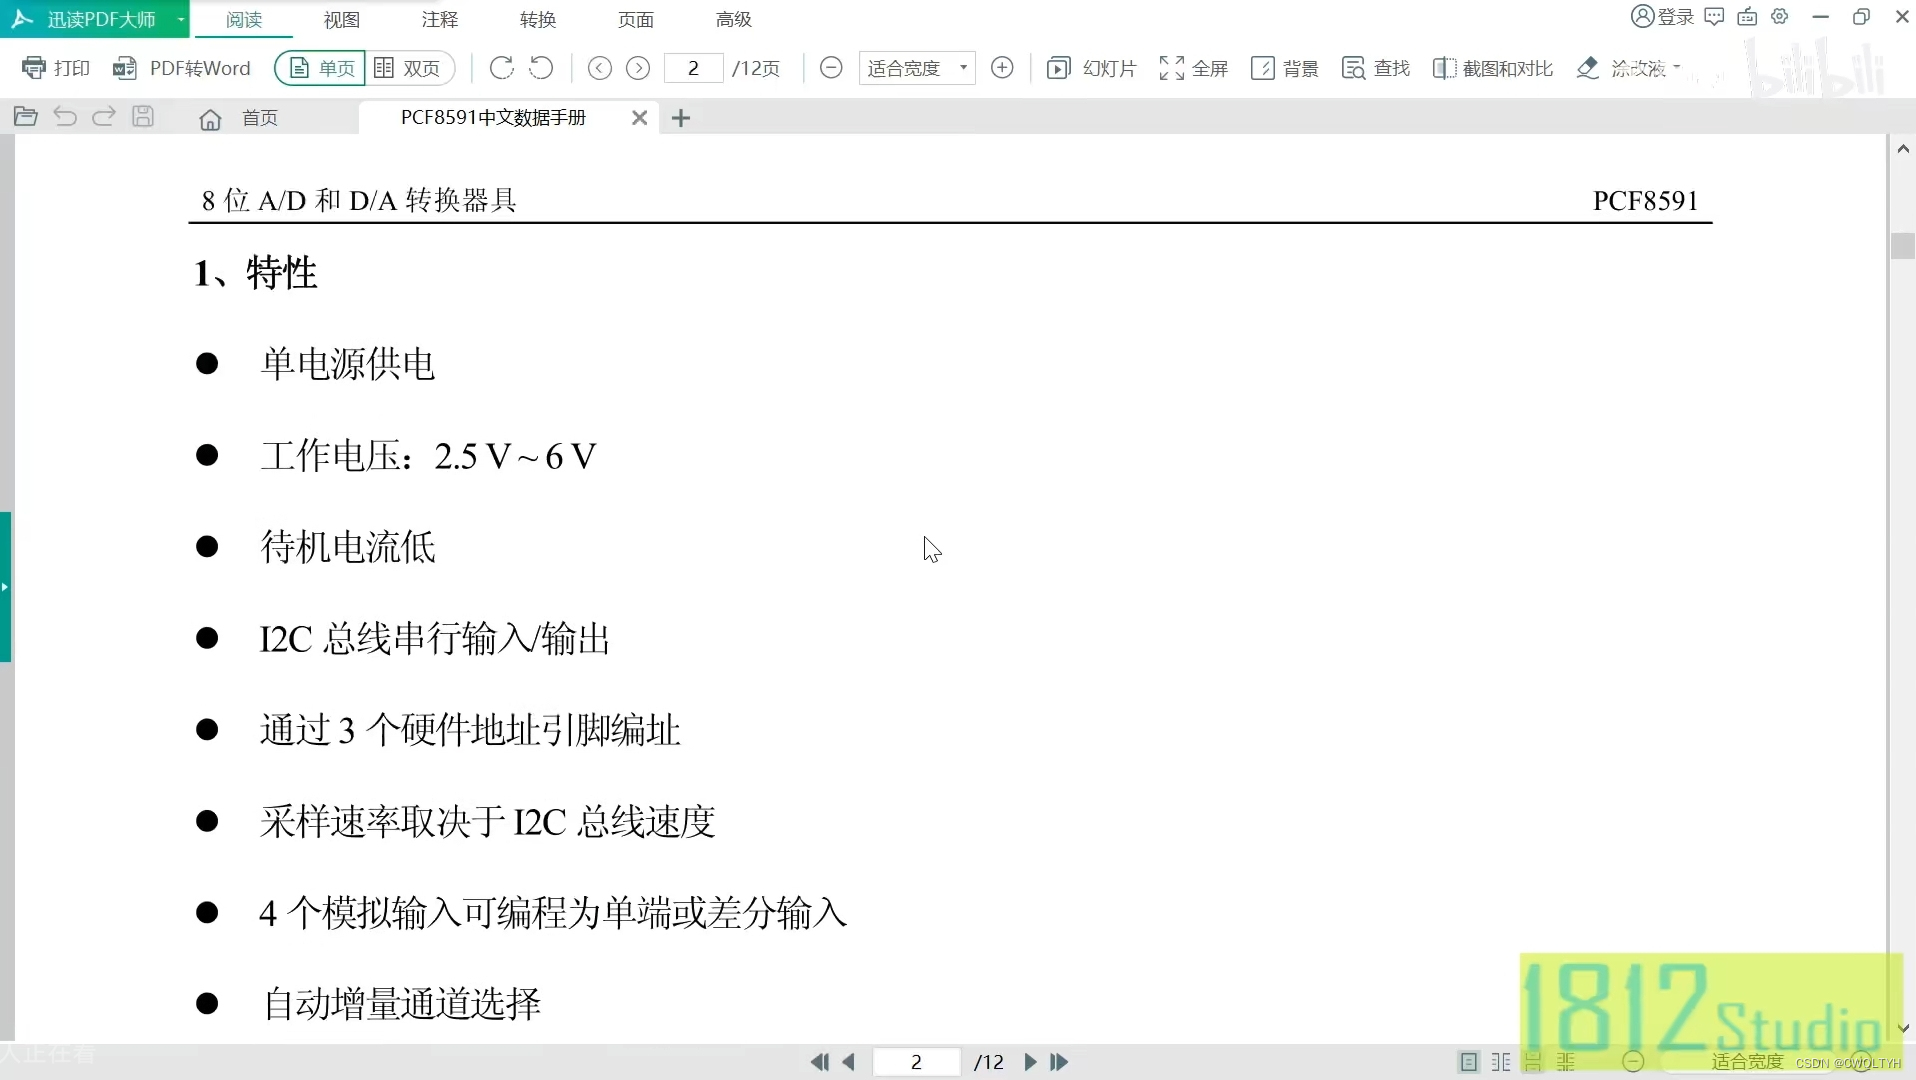Select the 打印 (Print) icon
Screen dimensions: 1916x1080
(x=56, y=67)
